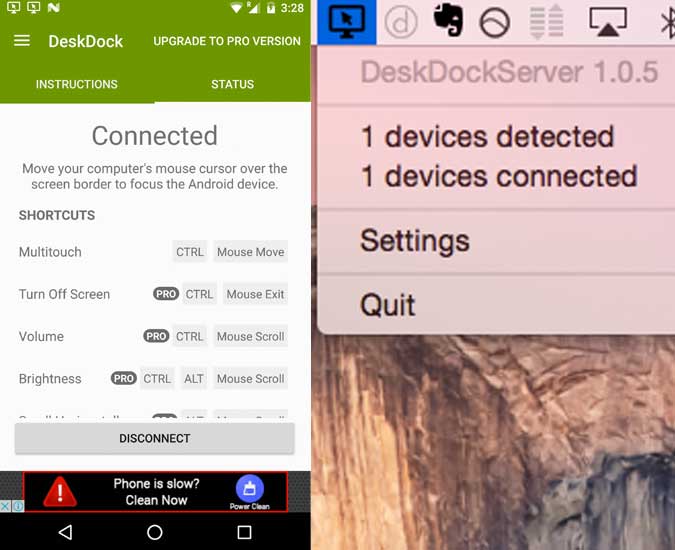Tap the cell signal icon in the status bar
Screen dimensions: 675x550
253,8
